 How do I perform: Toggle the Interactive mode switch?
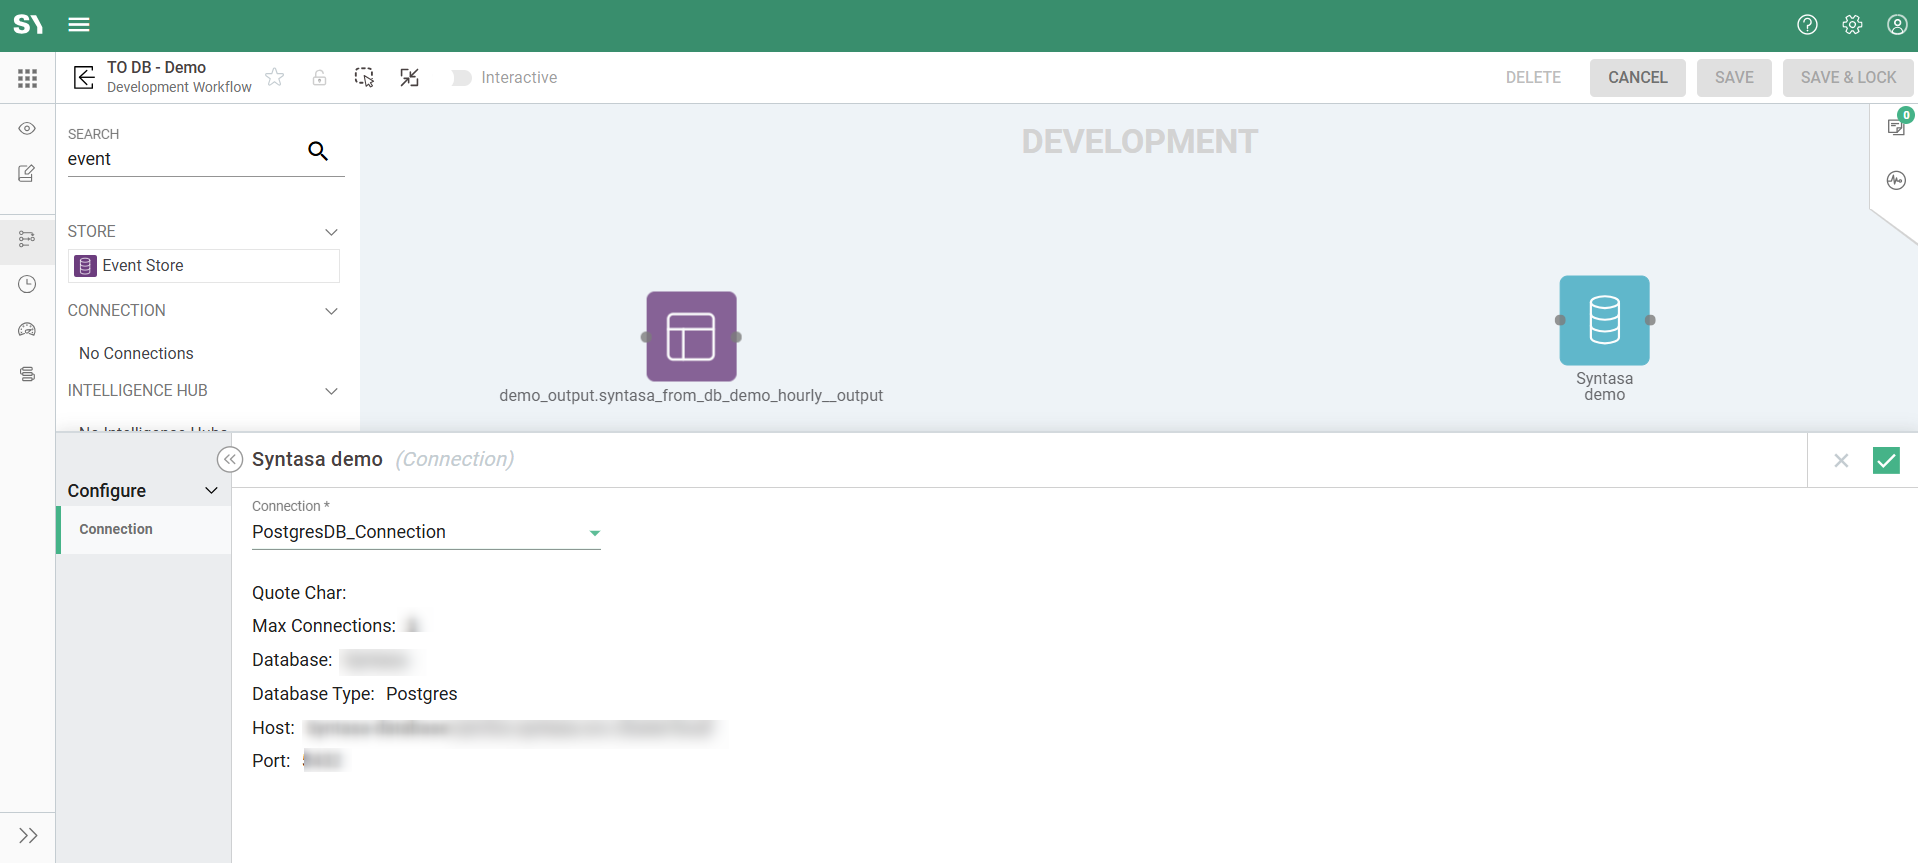coord(461,78)
